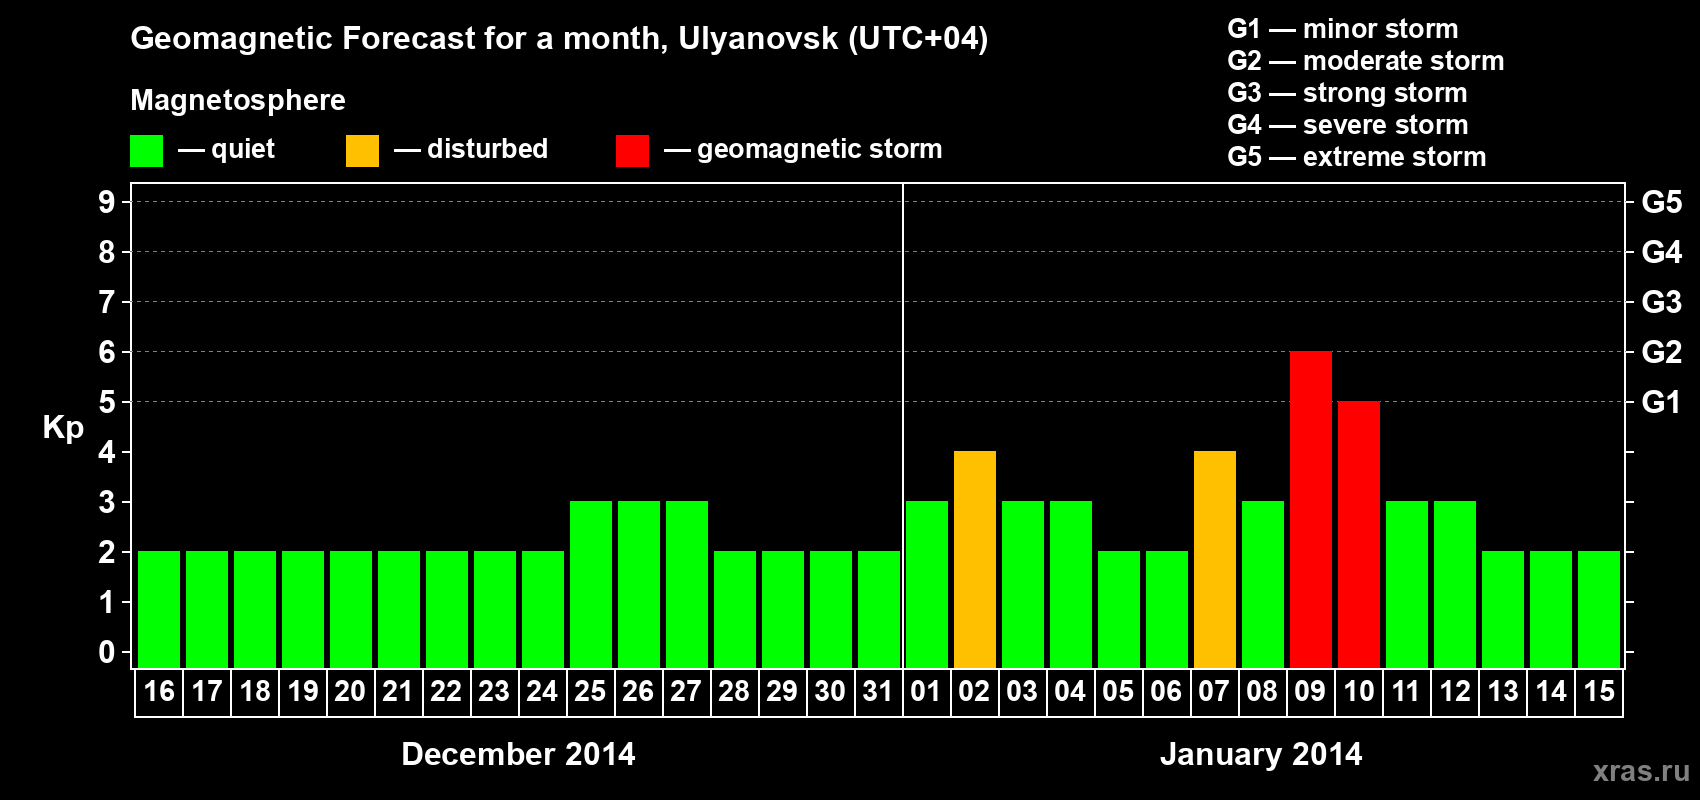Click the G3 right axis label
The height and width of the screenshot is (800, 1700).
tap(1662, 303)
